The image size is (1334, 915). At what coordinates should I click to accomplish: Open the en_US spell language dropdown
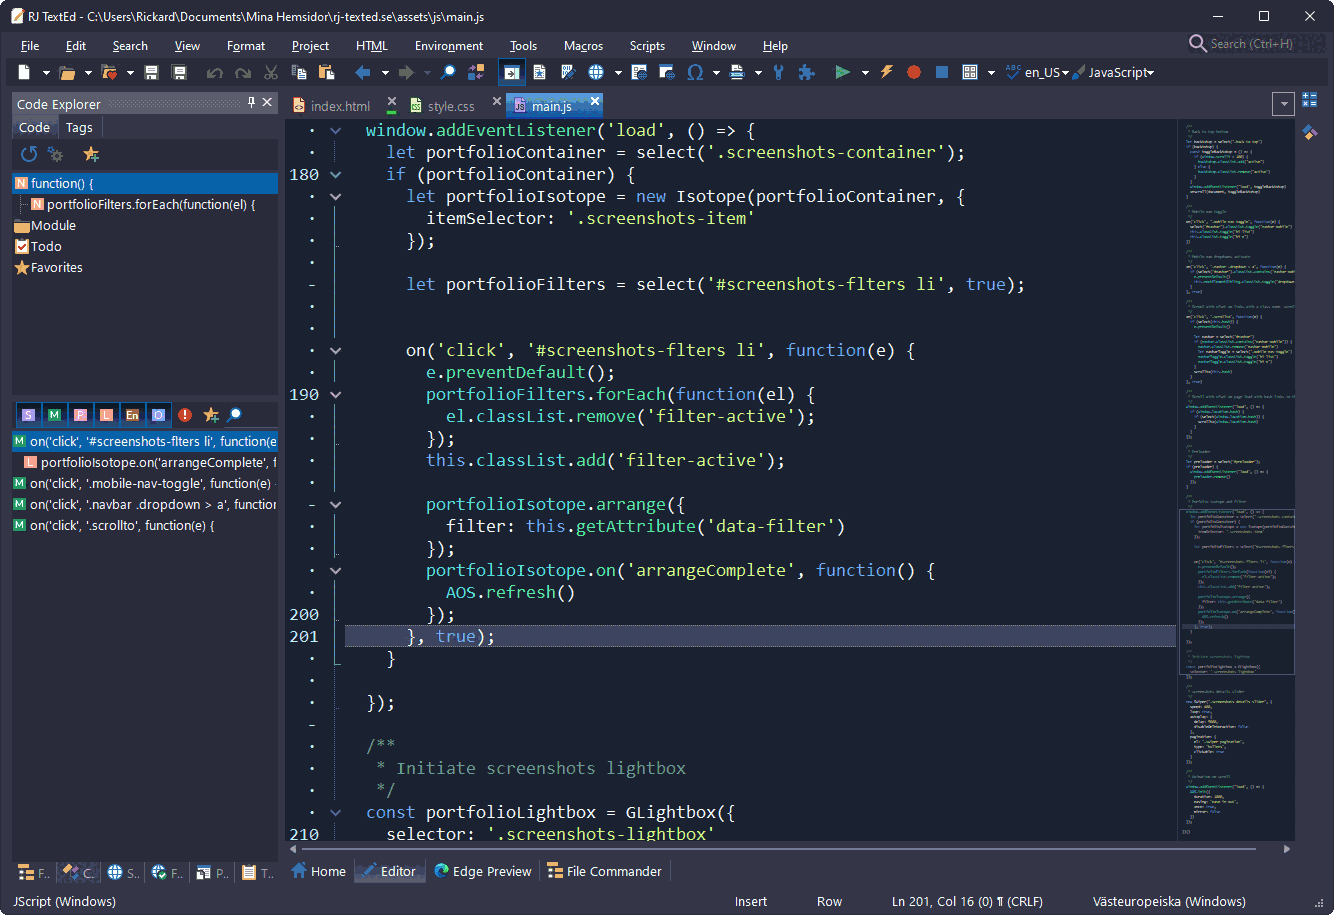(x=1064, y=72)
